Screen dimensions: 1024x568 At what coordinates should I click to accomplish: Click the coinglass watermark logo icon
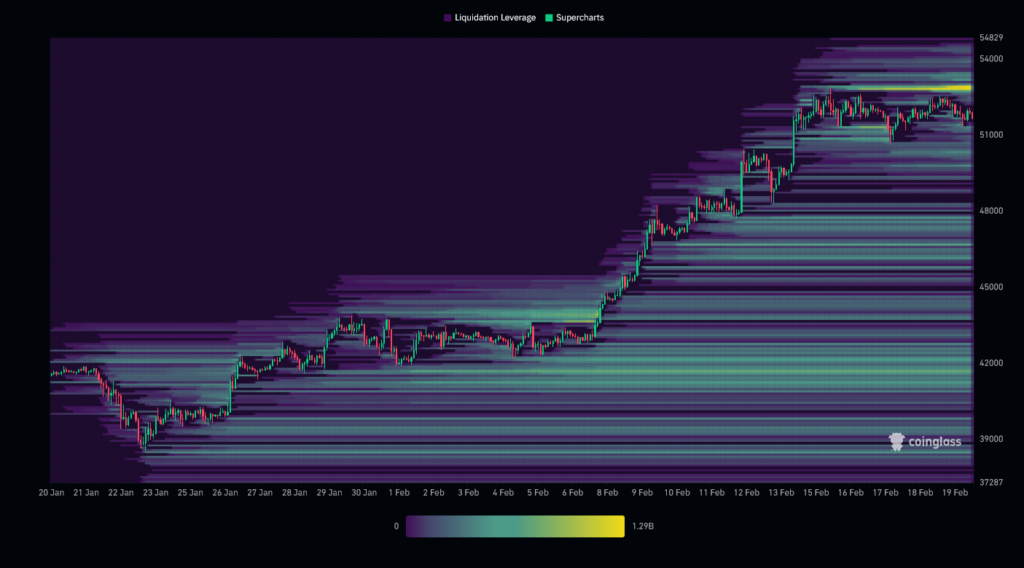coord(897,441)
